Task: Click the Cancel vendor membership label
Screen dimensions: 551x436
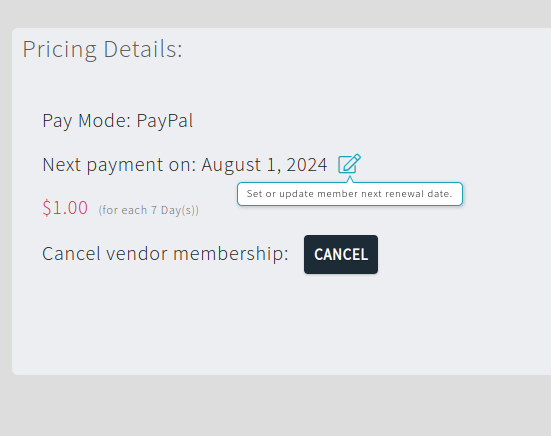Action: click(x=165, y=254)
